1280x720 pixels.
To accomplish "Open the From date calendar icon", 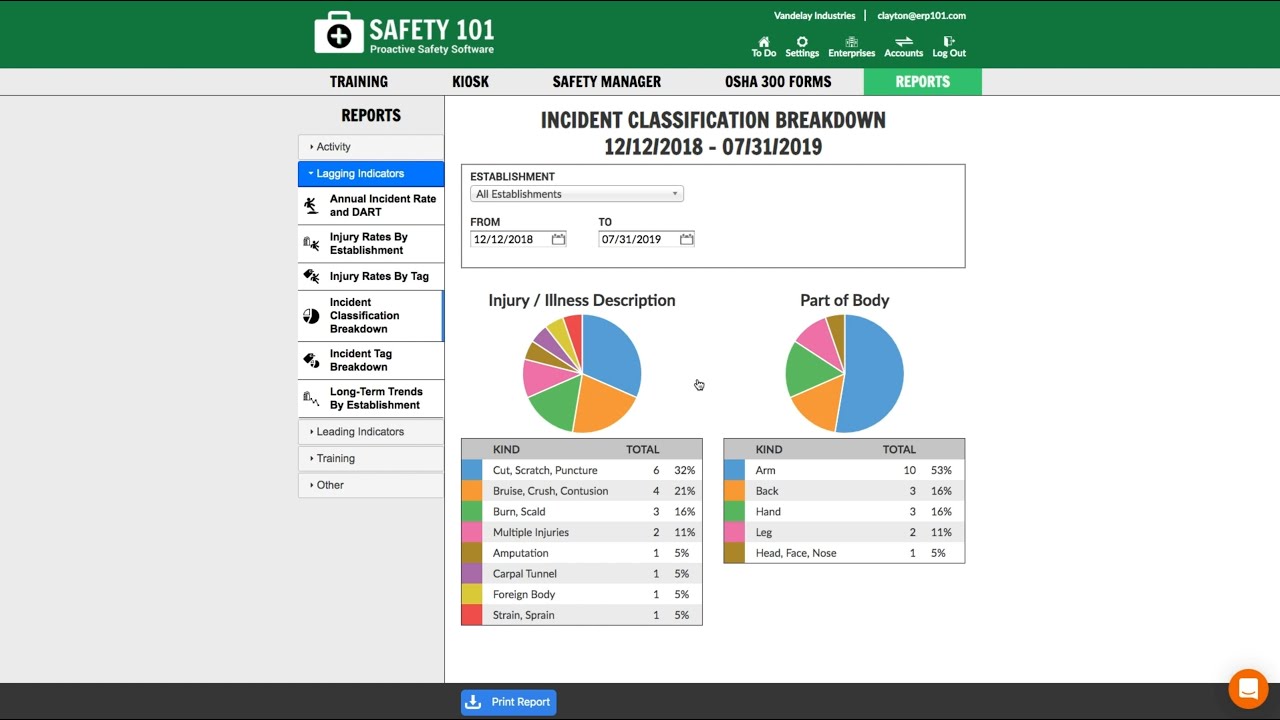I will pos(558,239).
